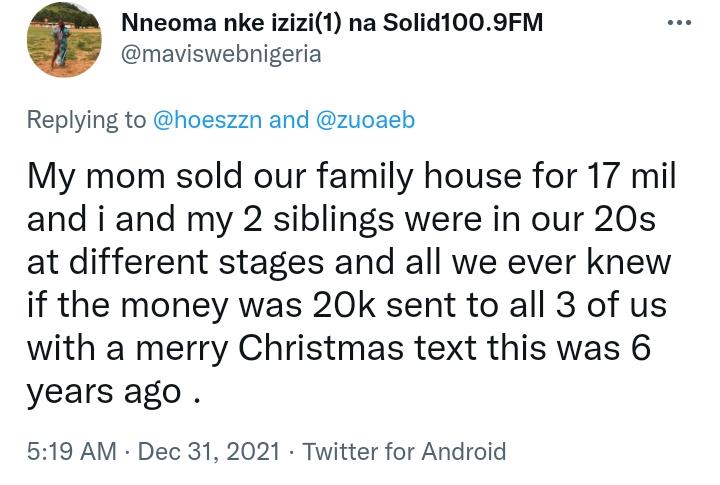The height and width of the screenshot is (485, 720).
Task: Click the tweet line starting 'My mom sold'
Action: click(352, 177)
